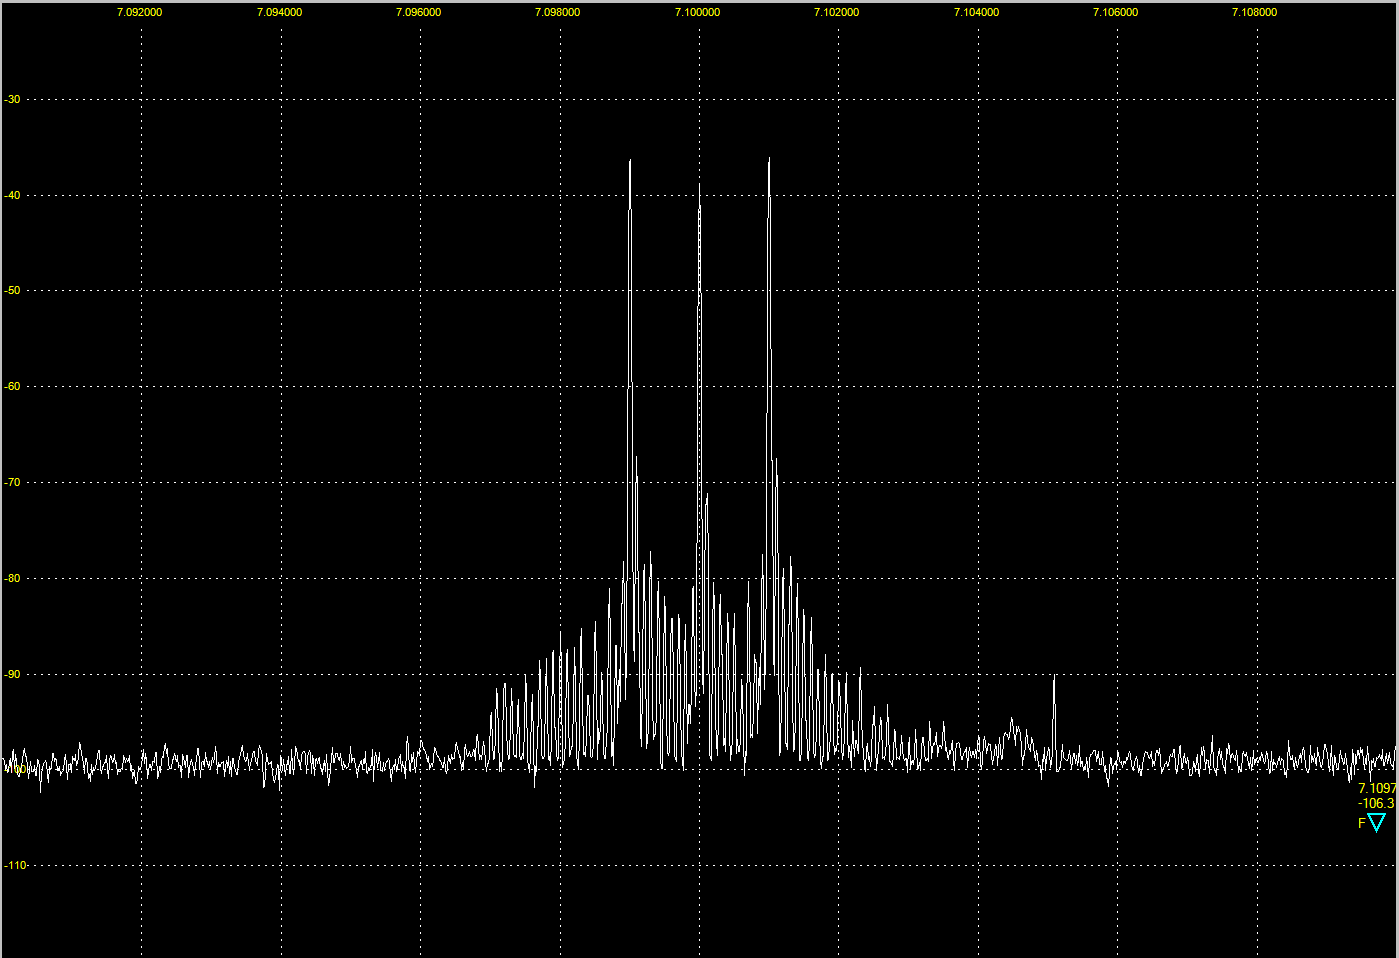Screen dimensions: 1399x958
Task: Click the 7.104000 frequency label
Action: [976, 12]
